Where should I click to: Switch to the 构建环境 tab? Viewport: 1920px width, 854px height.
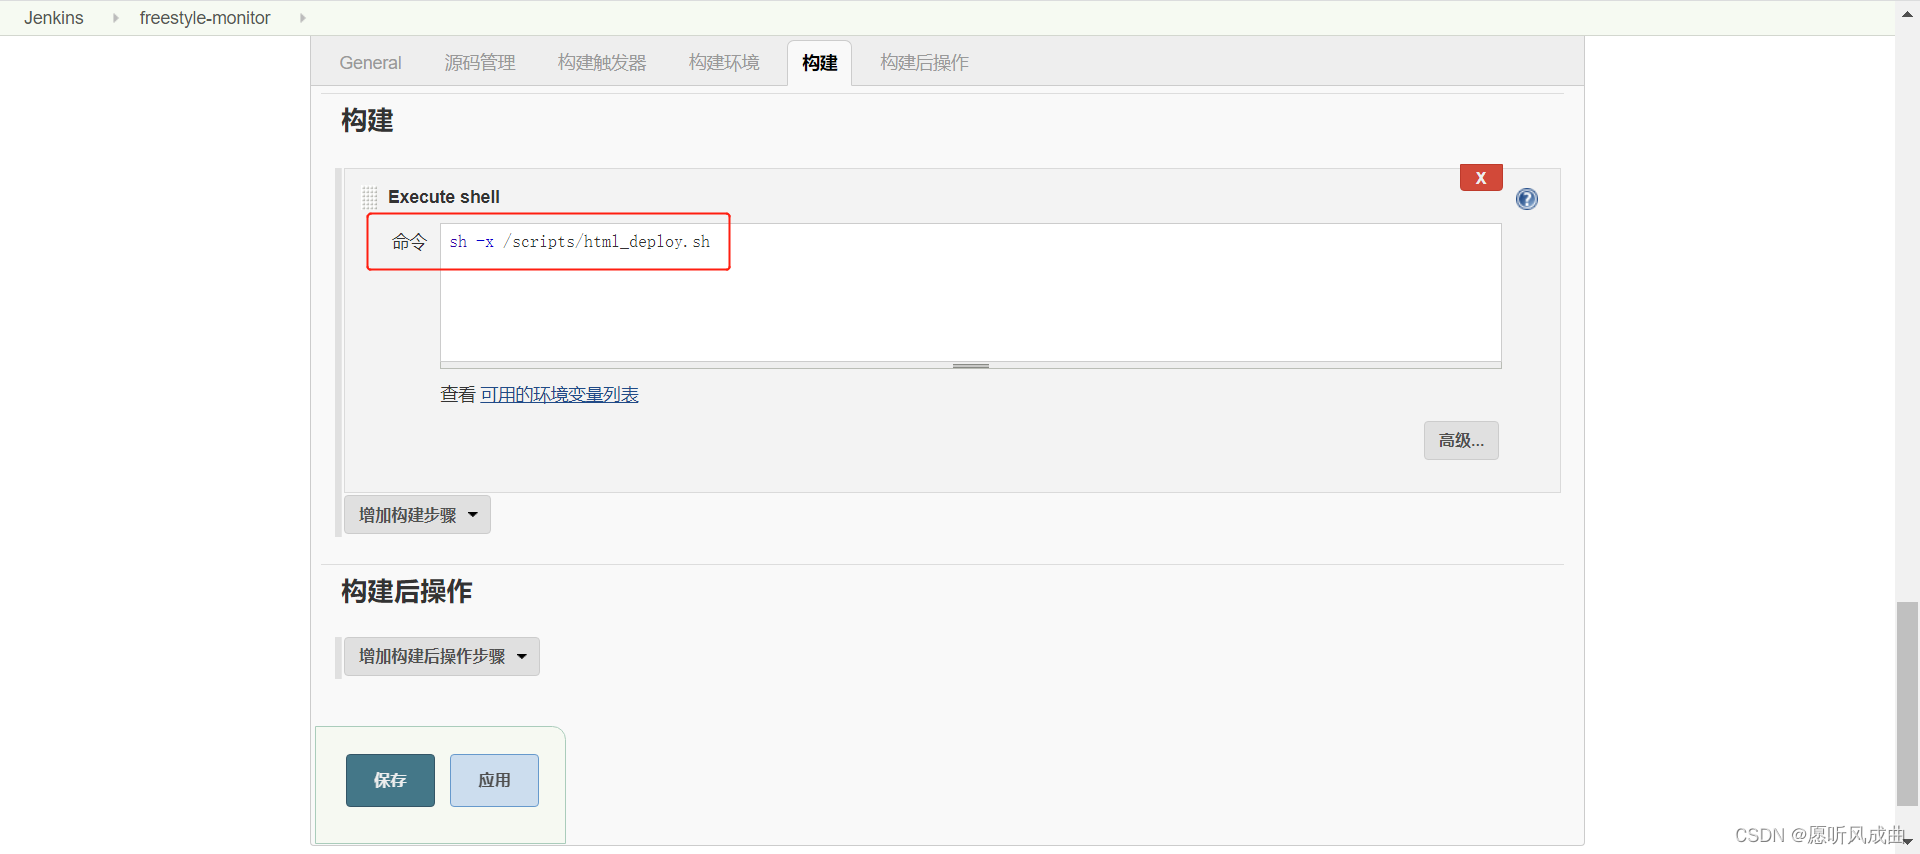pyautogui.click(x=724, y=63)
